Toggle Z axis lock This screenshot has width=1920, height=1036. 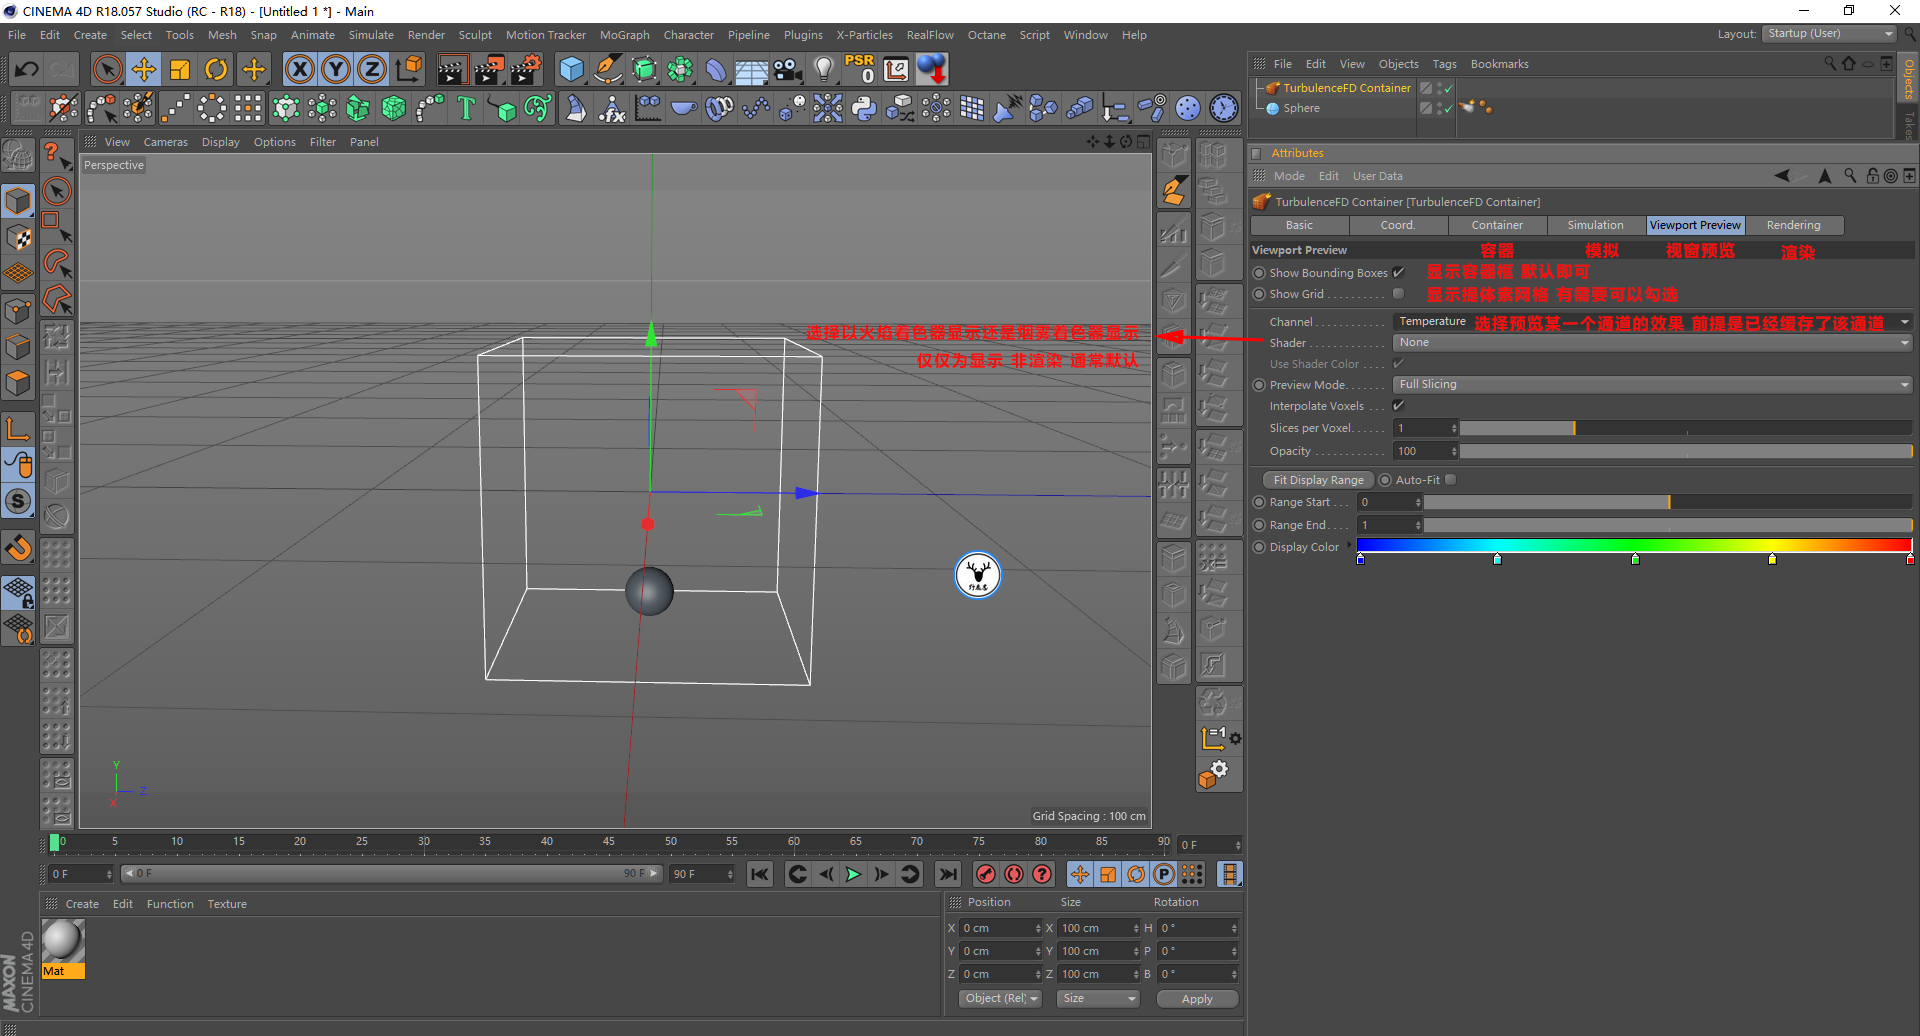coord(372,70)
